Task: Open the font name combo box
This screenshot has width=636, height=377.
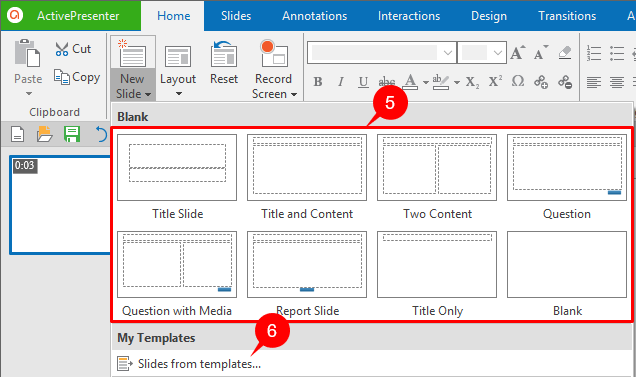Action: coord(382,53)
